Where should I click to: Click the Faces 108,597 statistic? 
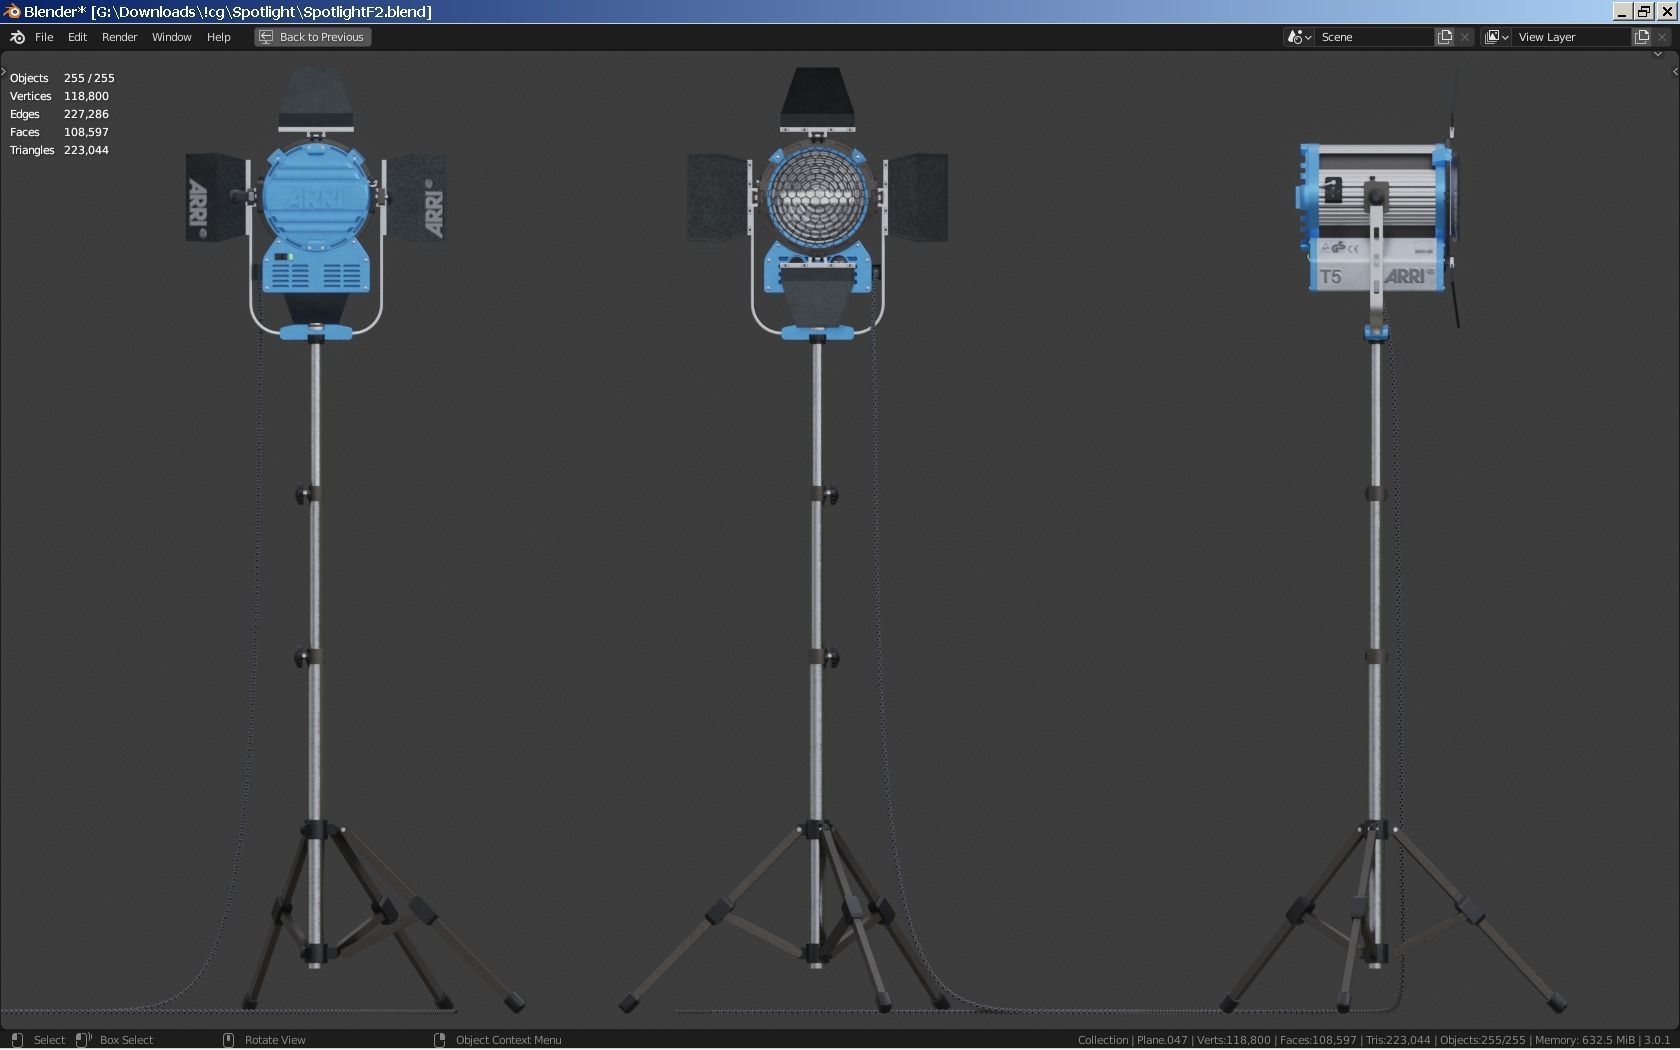tap(59, 132)
